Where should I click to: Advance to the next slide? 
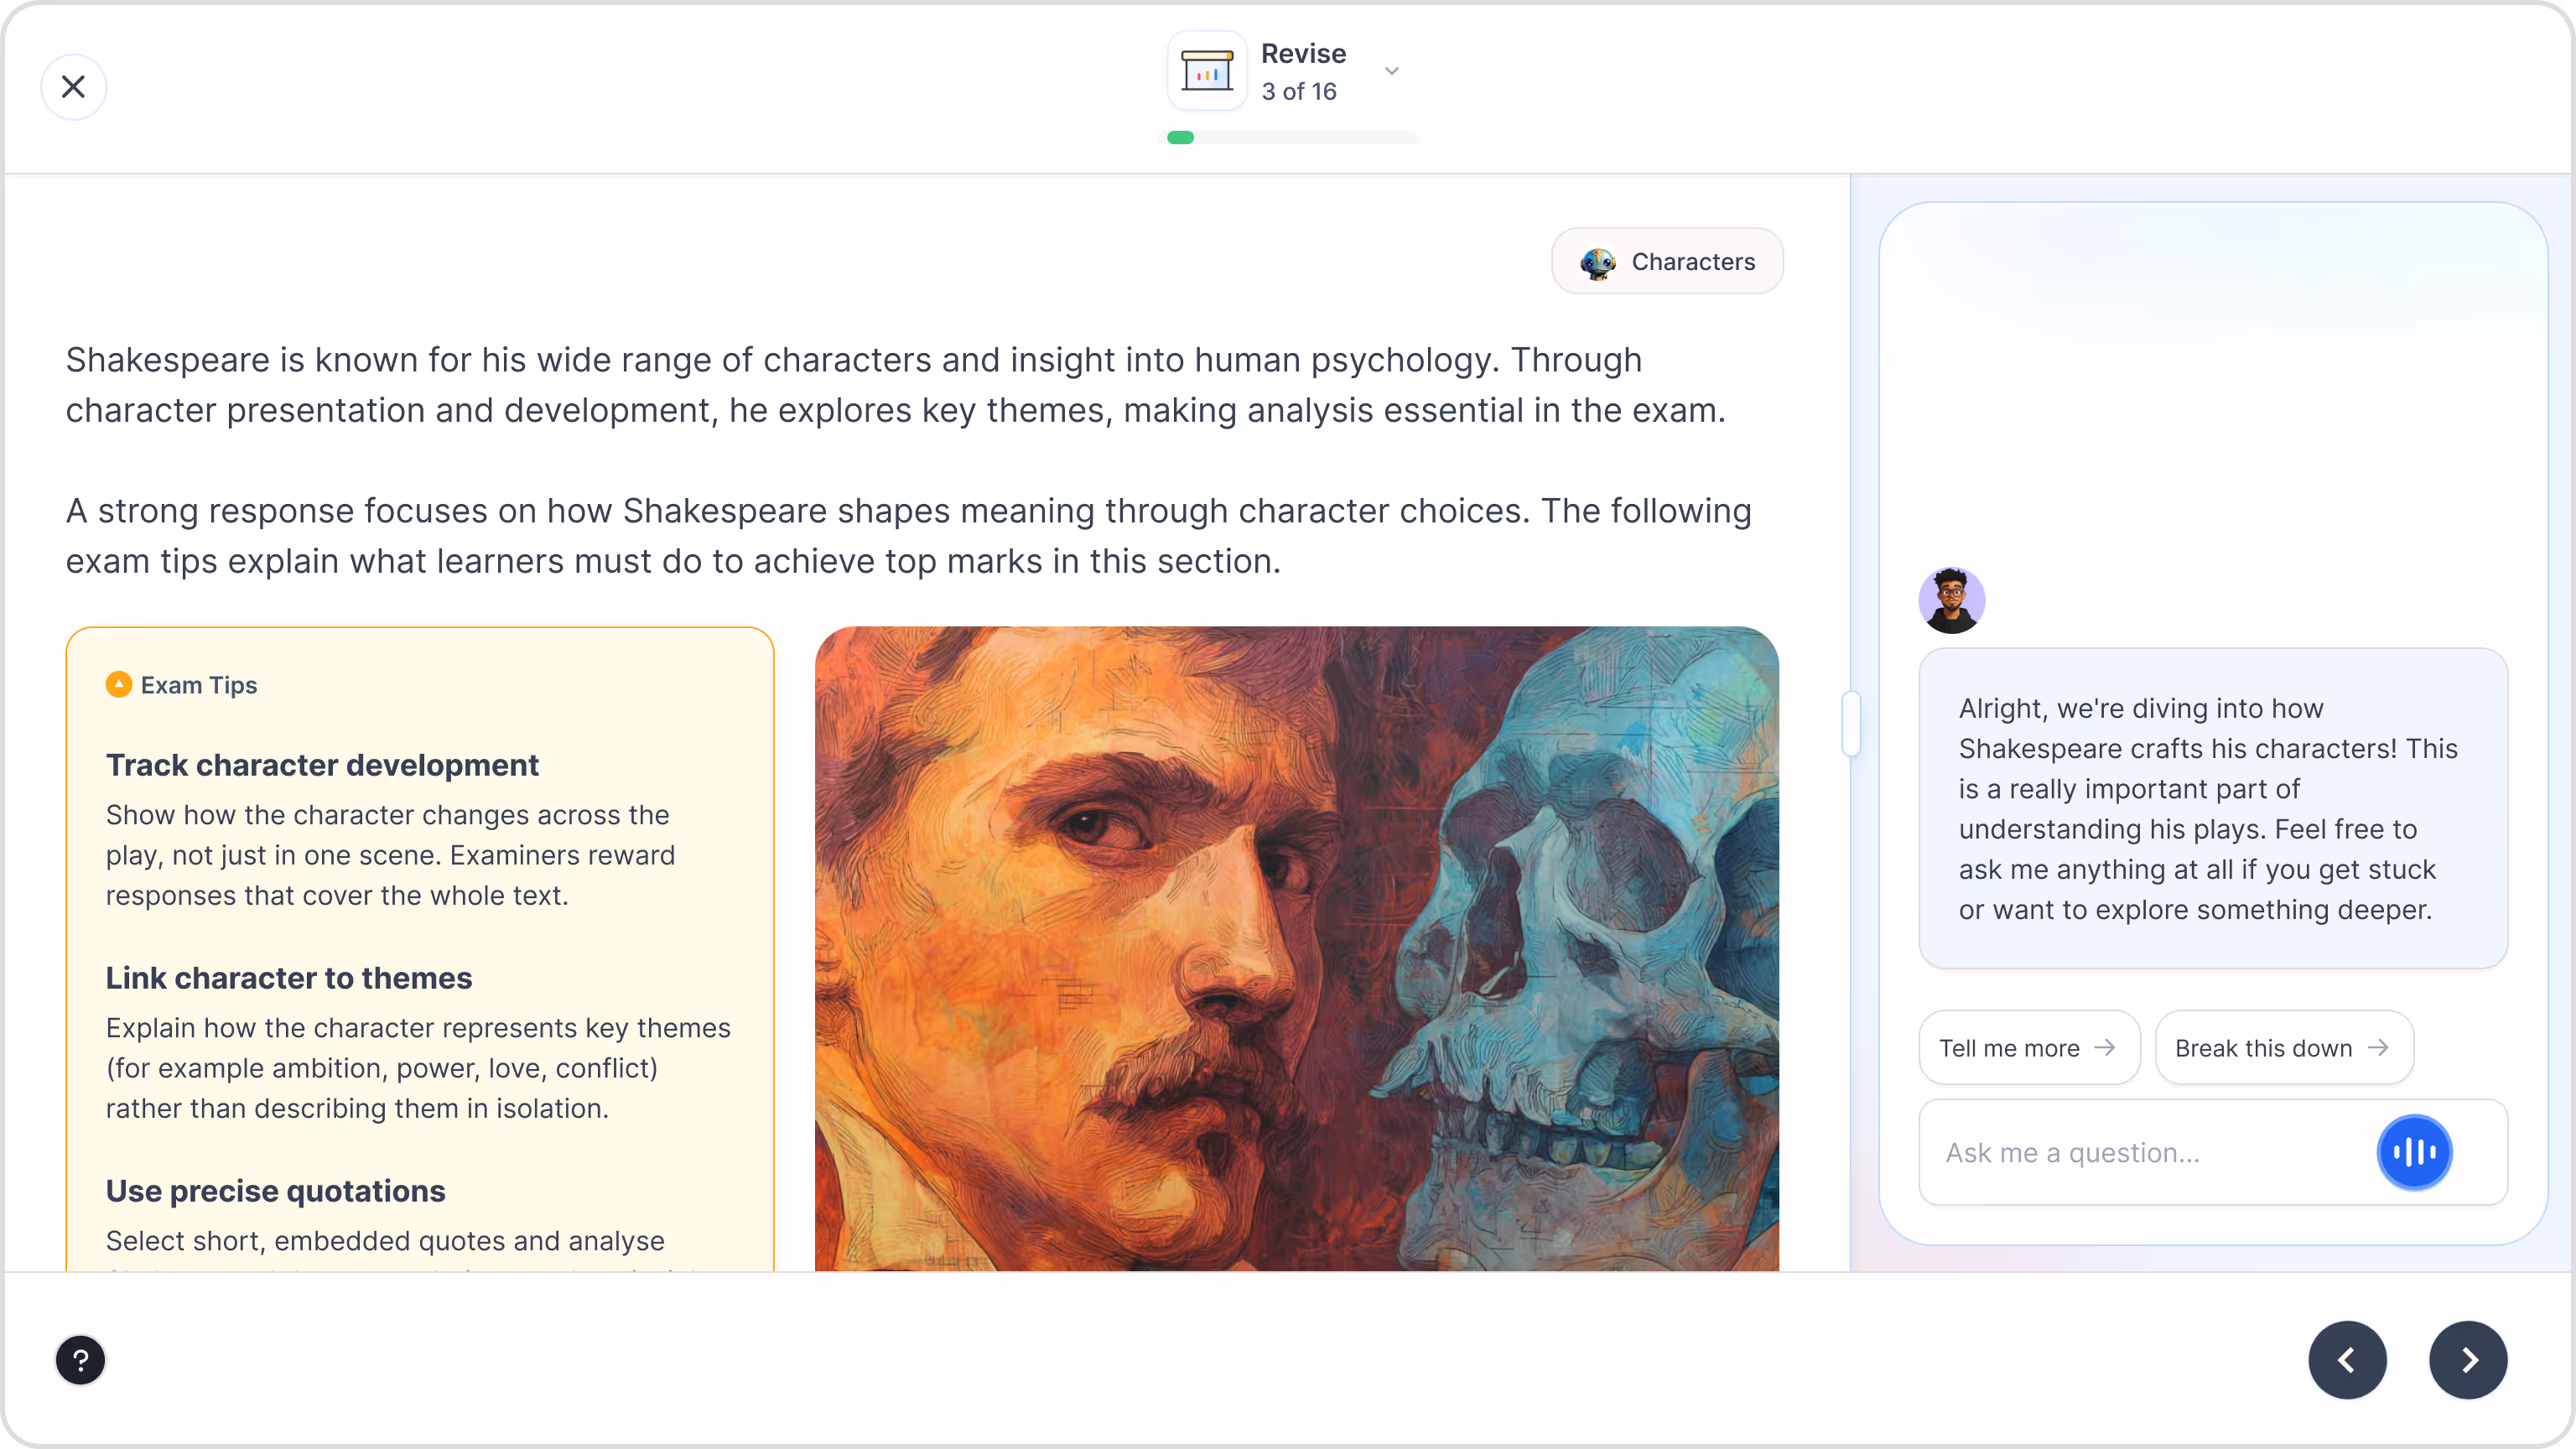coord(2467,1360)
